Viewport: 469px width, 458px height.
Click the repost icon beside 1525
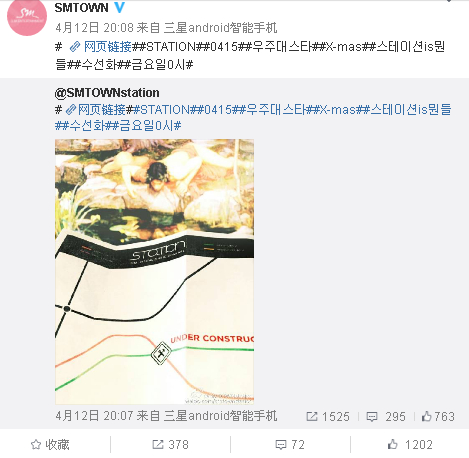[312, 416]
